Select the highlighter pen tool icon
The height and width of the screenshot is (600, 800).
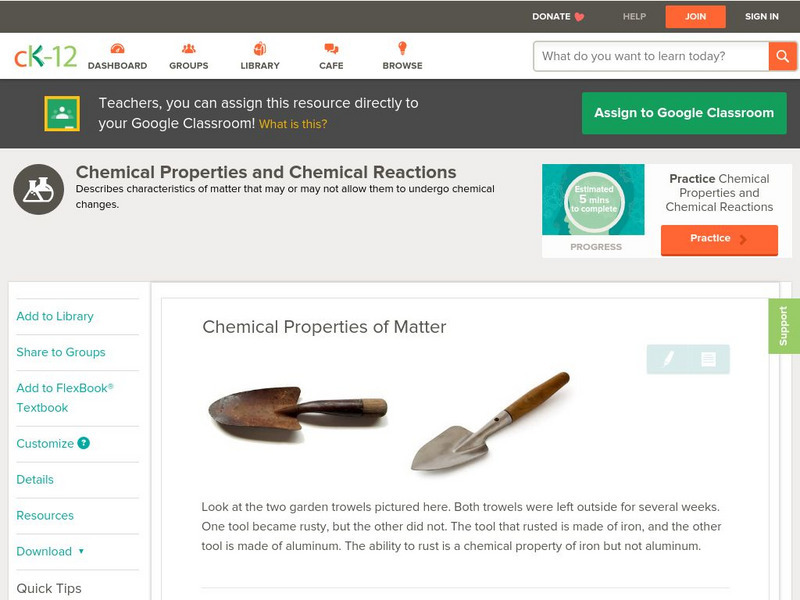[x=668, y=359]
